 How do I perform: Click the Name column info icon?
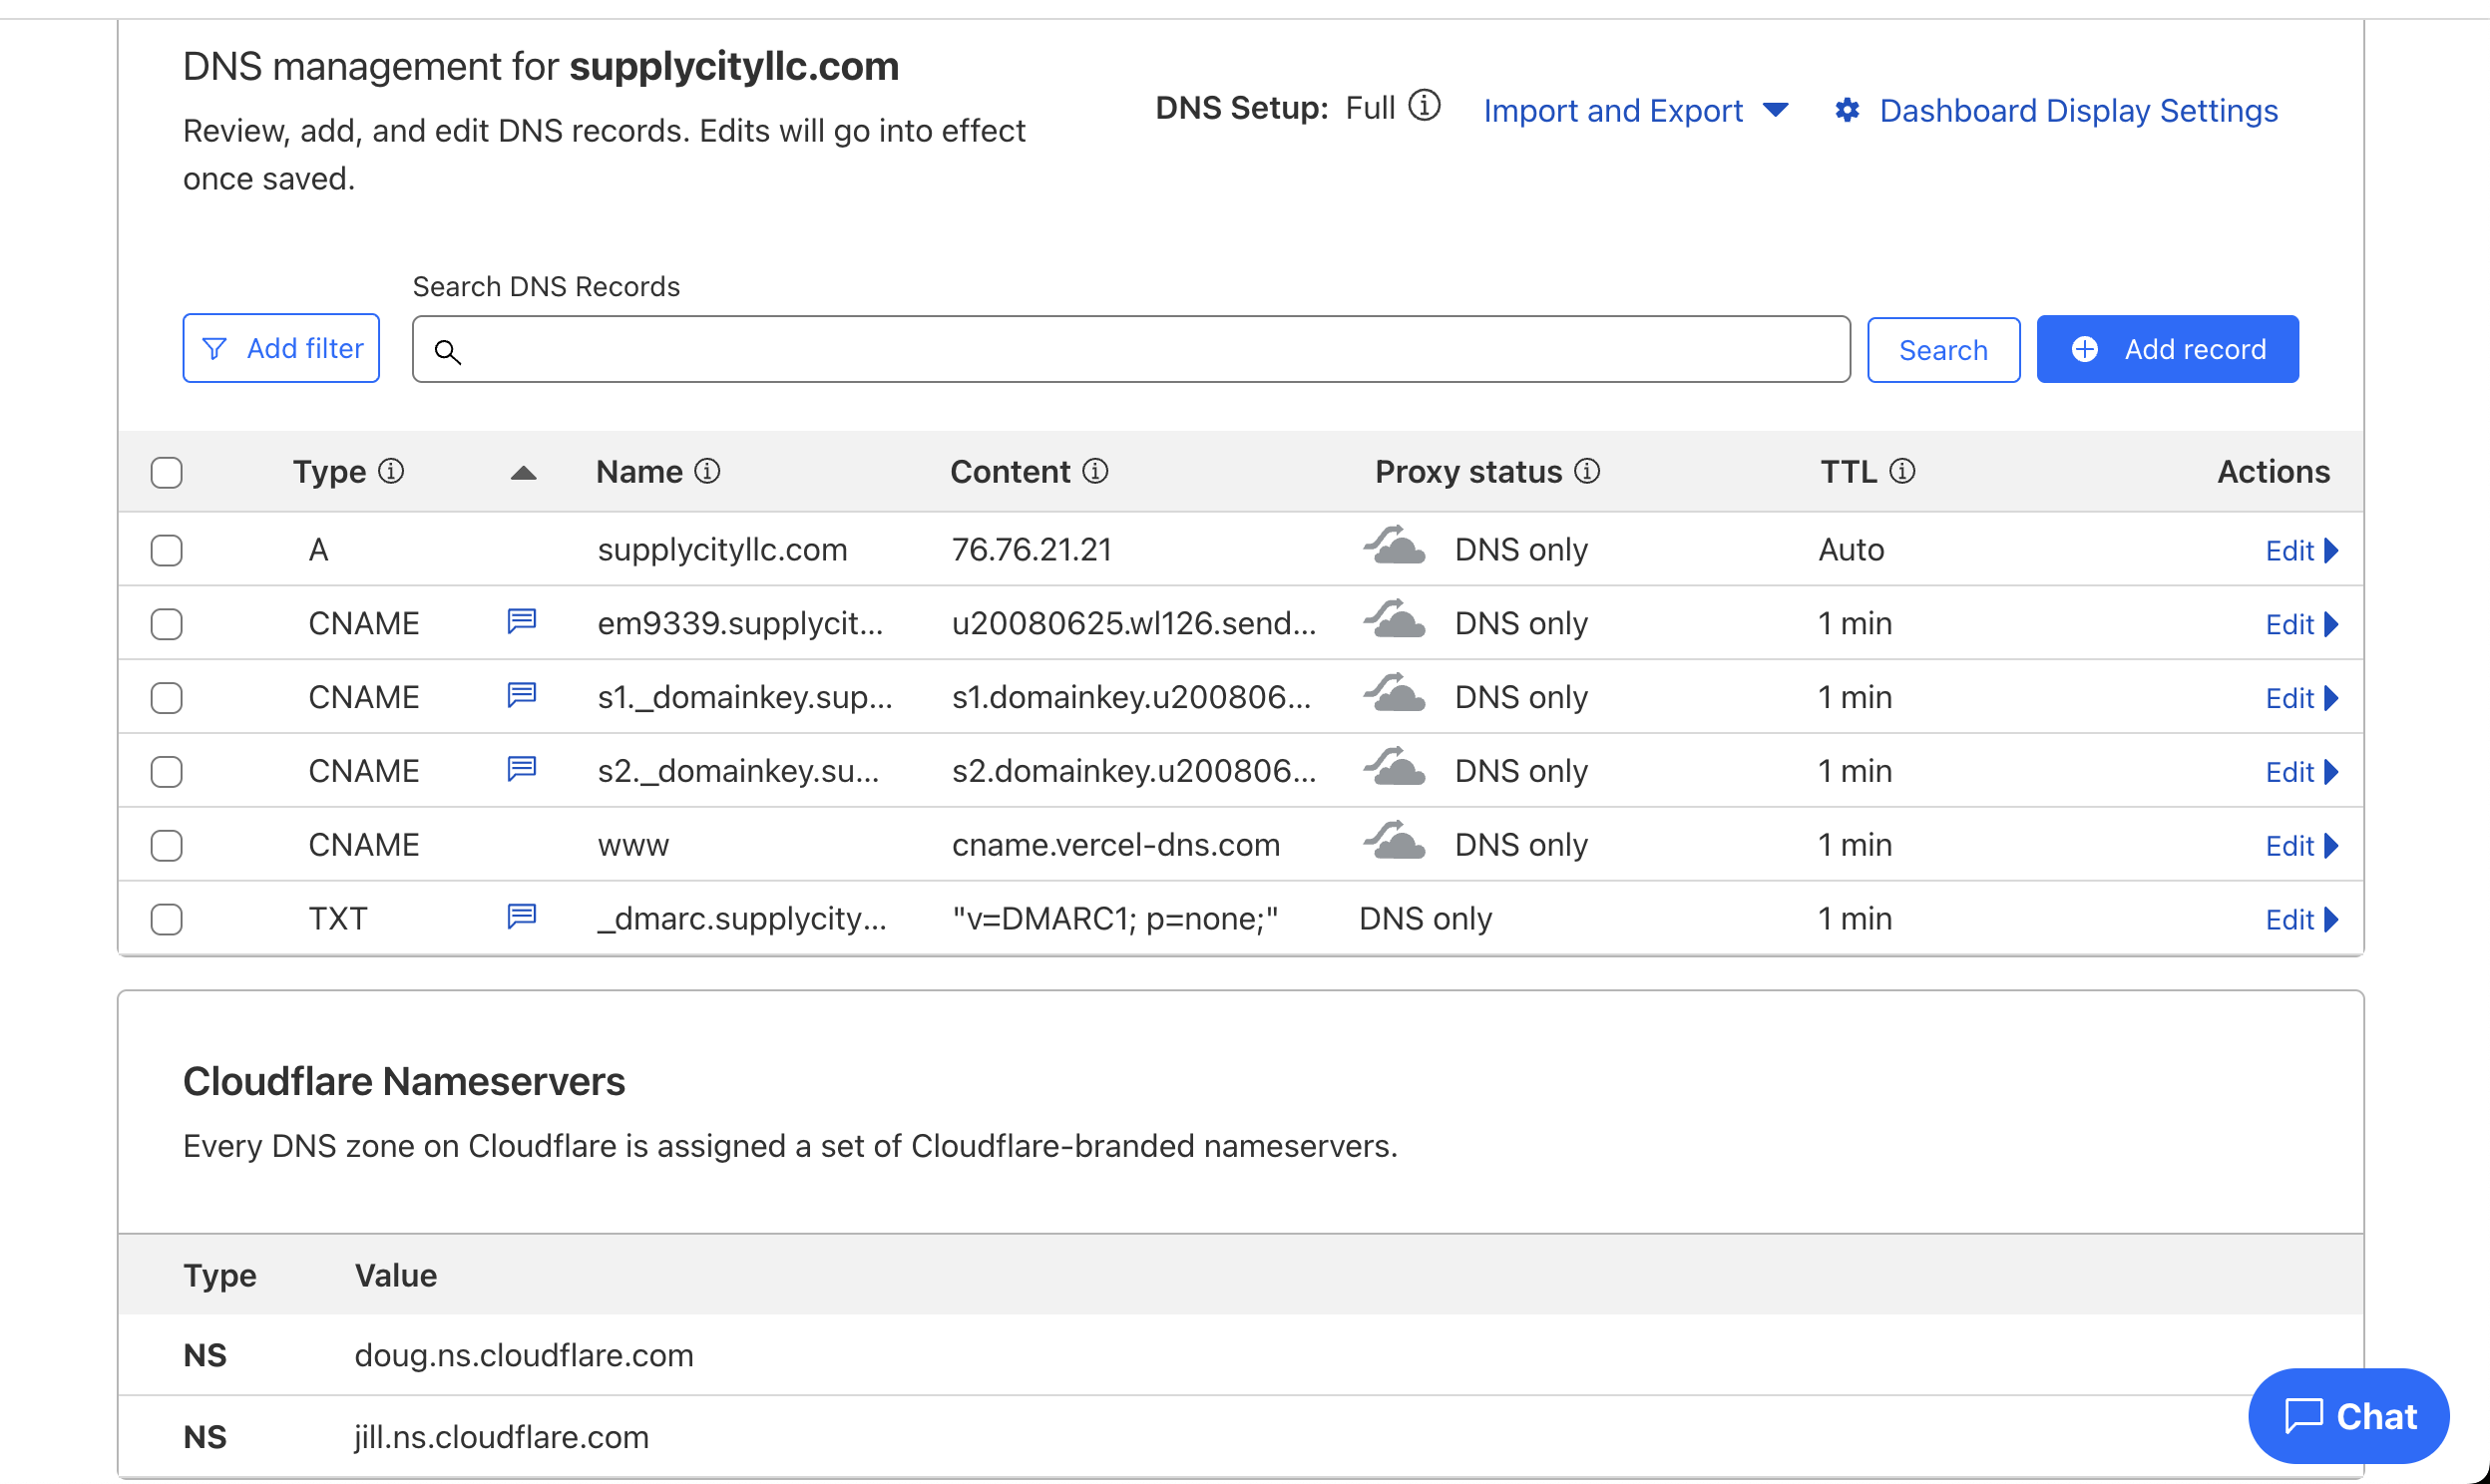(x=707, y=471)
